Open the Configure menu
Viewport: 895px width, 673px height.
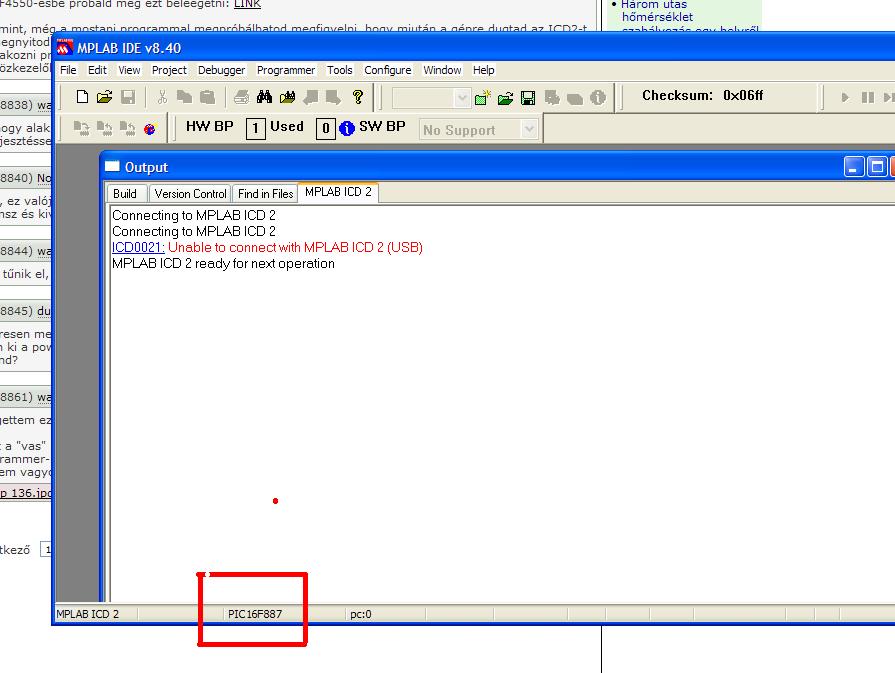388,70
